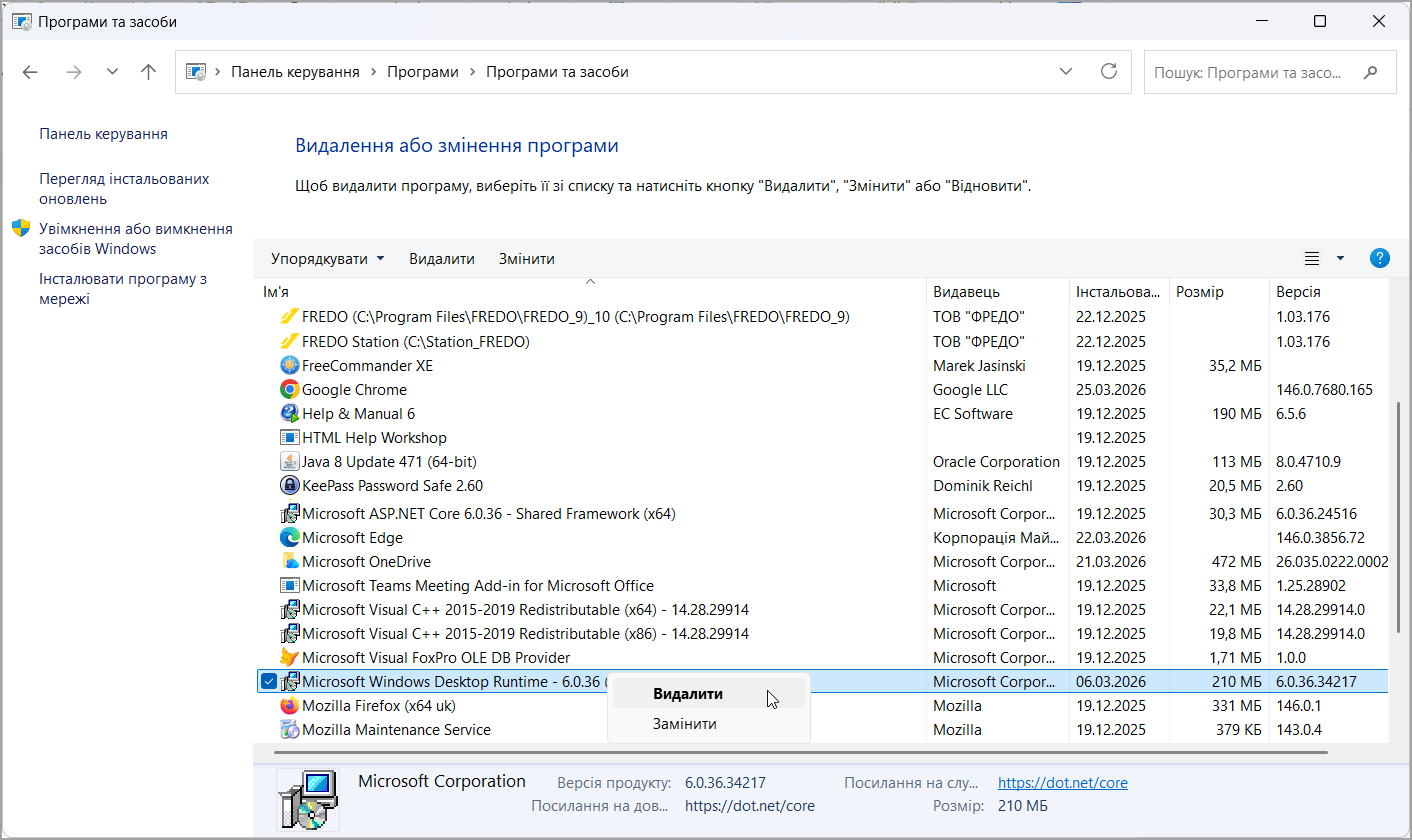
Task: Open the view options dropdown arrow
Action: 1340,259
